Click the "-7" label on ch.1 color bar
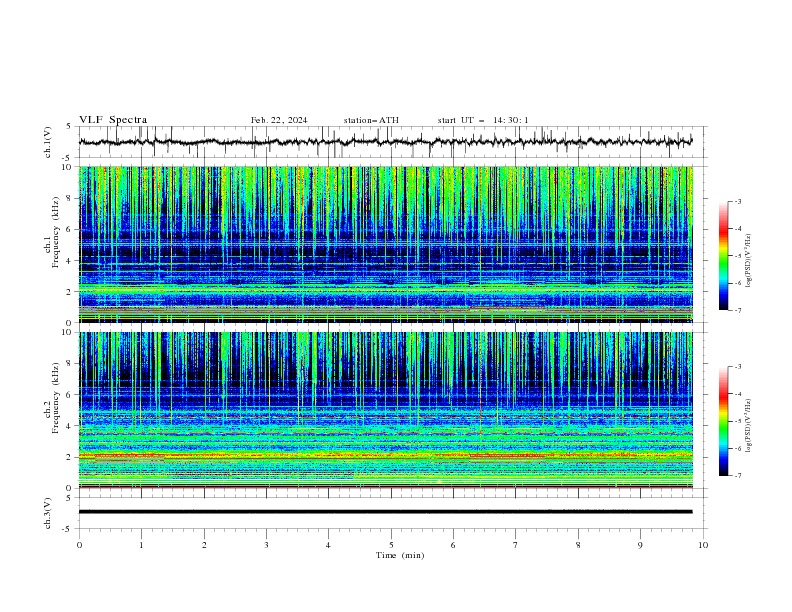 738,311
